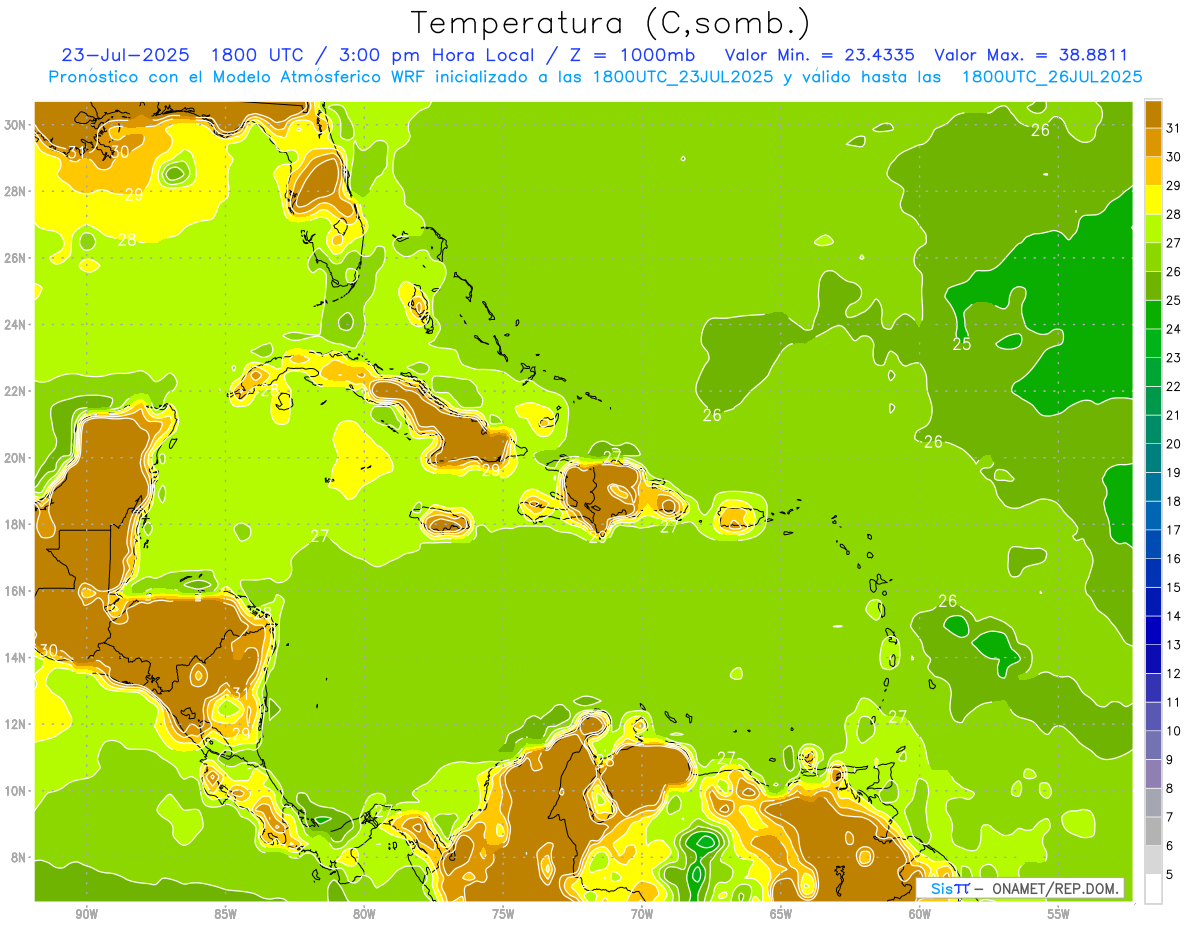The height and width of the screenshot is (927, 1200).
Task: Click the 26N latitude axis label
Action: click(x=17, y=258)
